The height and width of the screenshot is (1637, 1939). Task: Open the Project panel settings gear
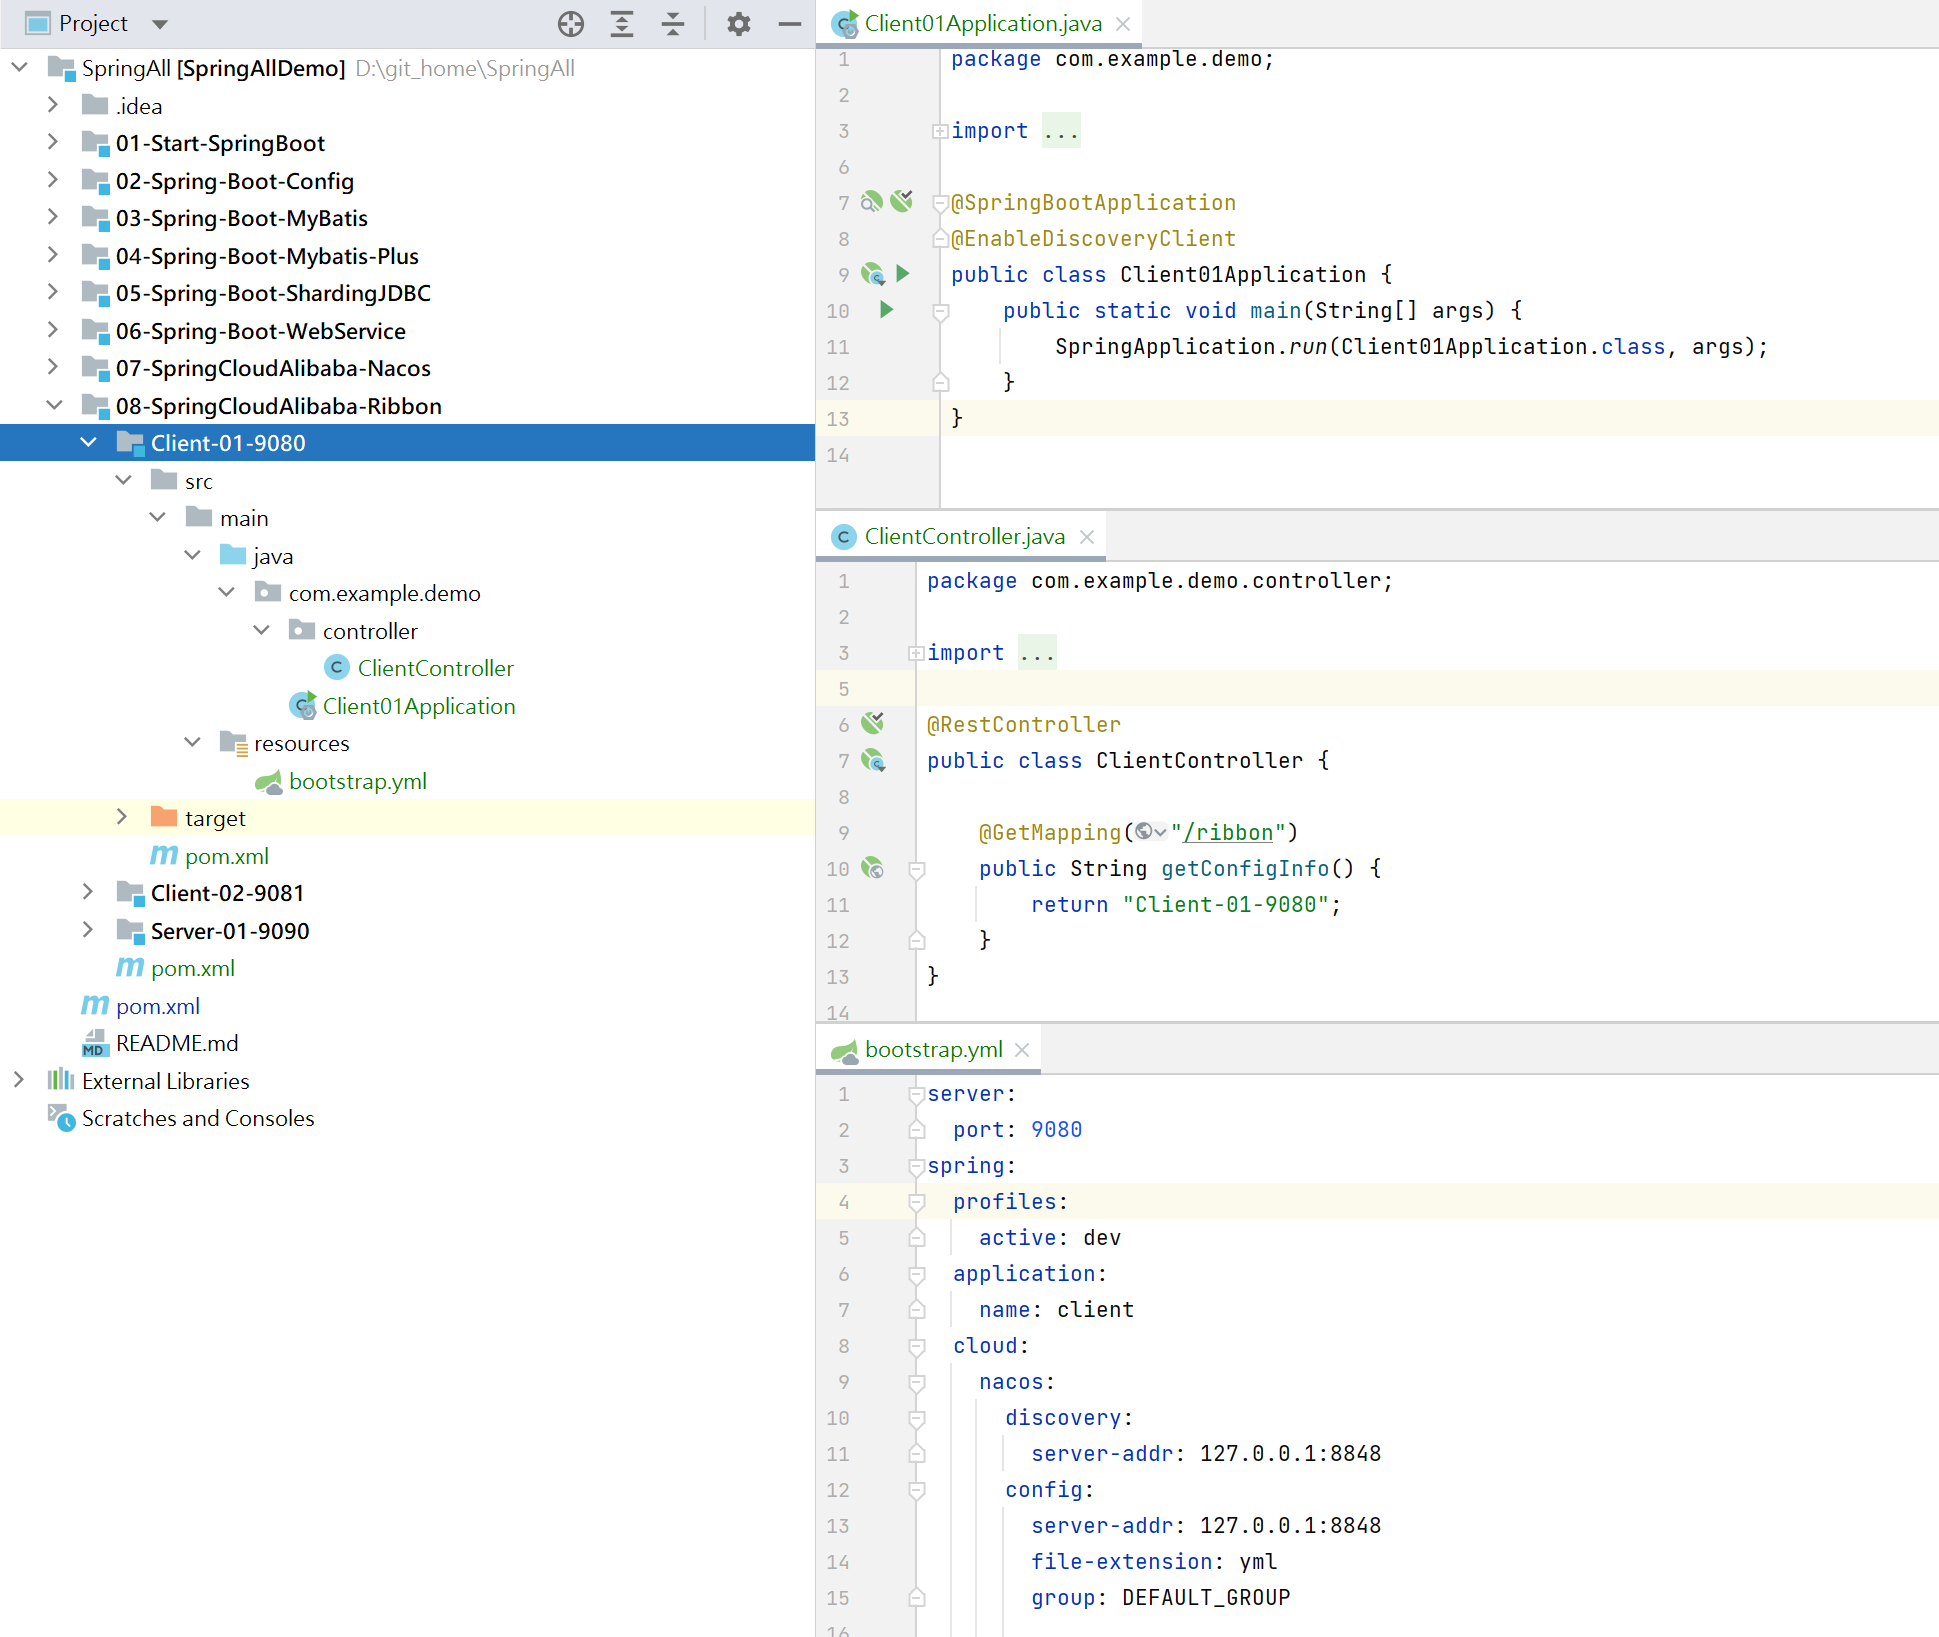(738, 24)
